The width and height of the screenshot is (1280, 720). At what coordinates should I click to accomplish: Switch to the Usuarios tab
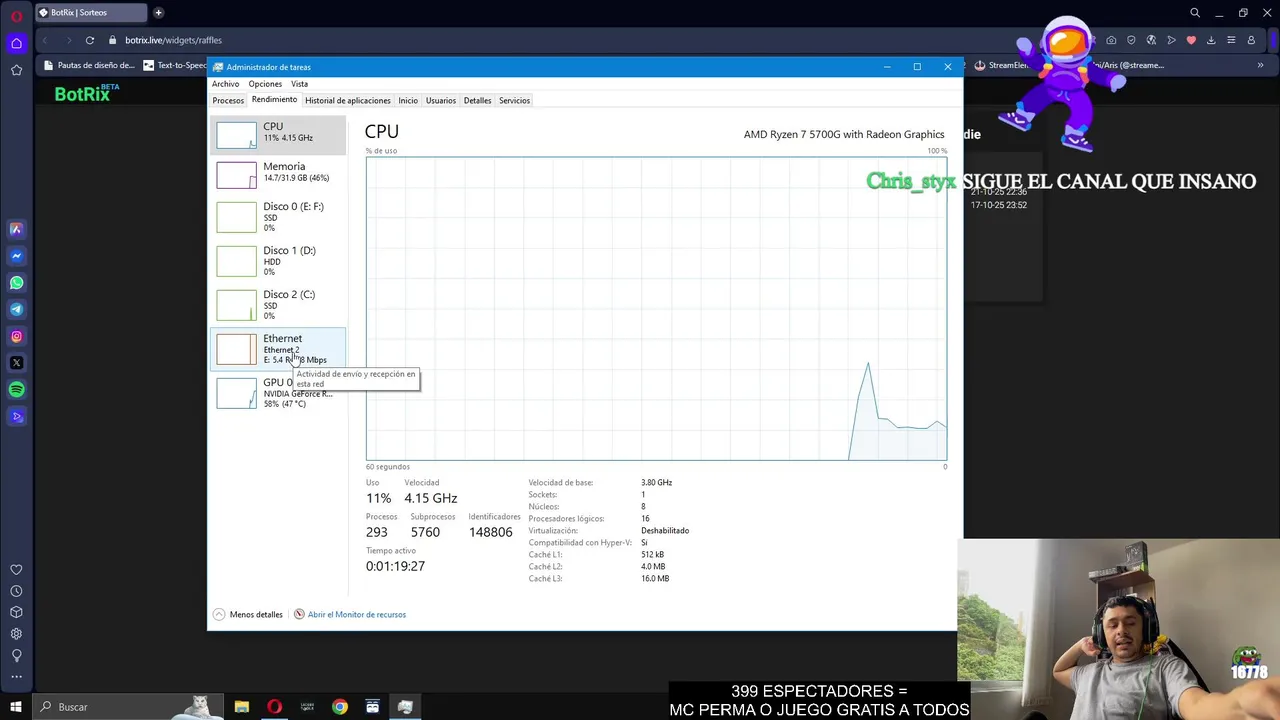[x=441, y=101]
